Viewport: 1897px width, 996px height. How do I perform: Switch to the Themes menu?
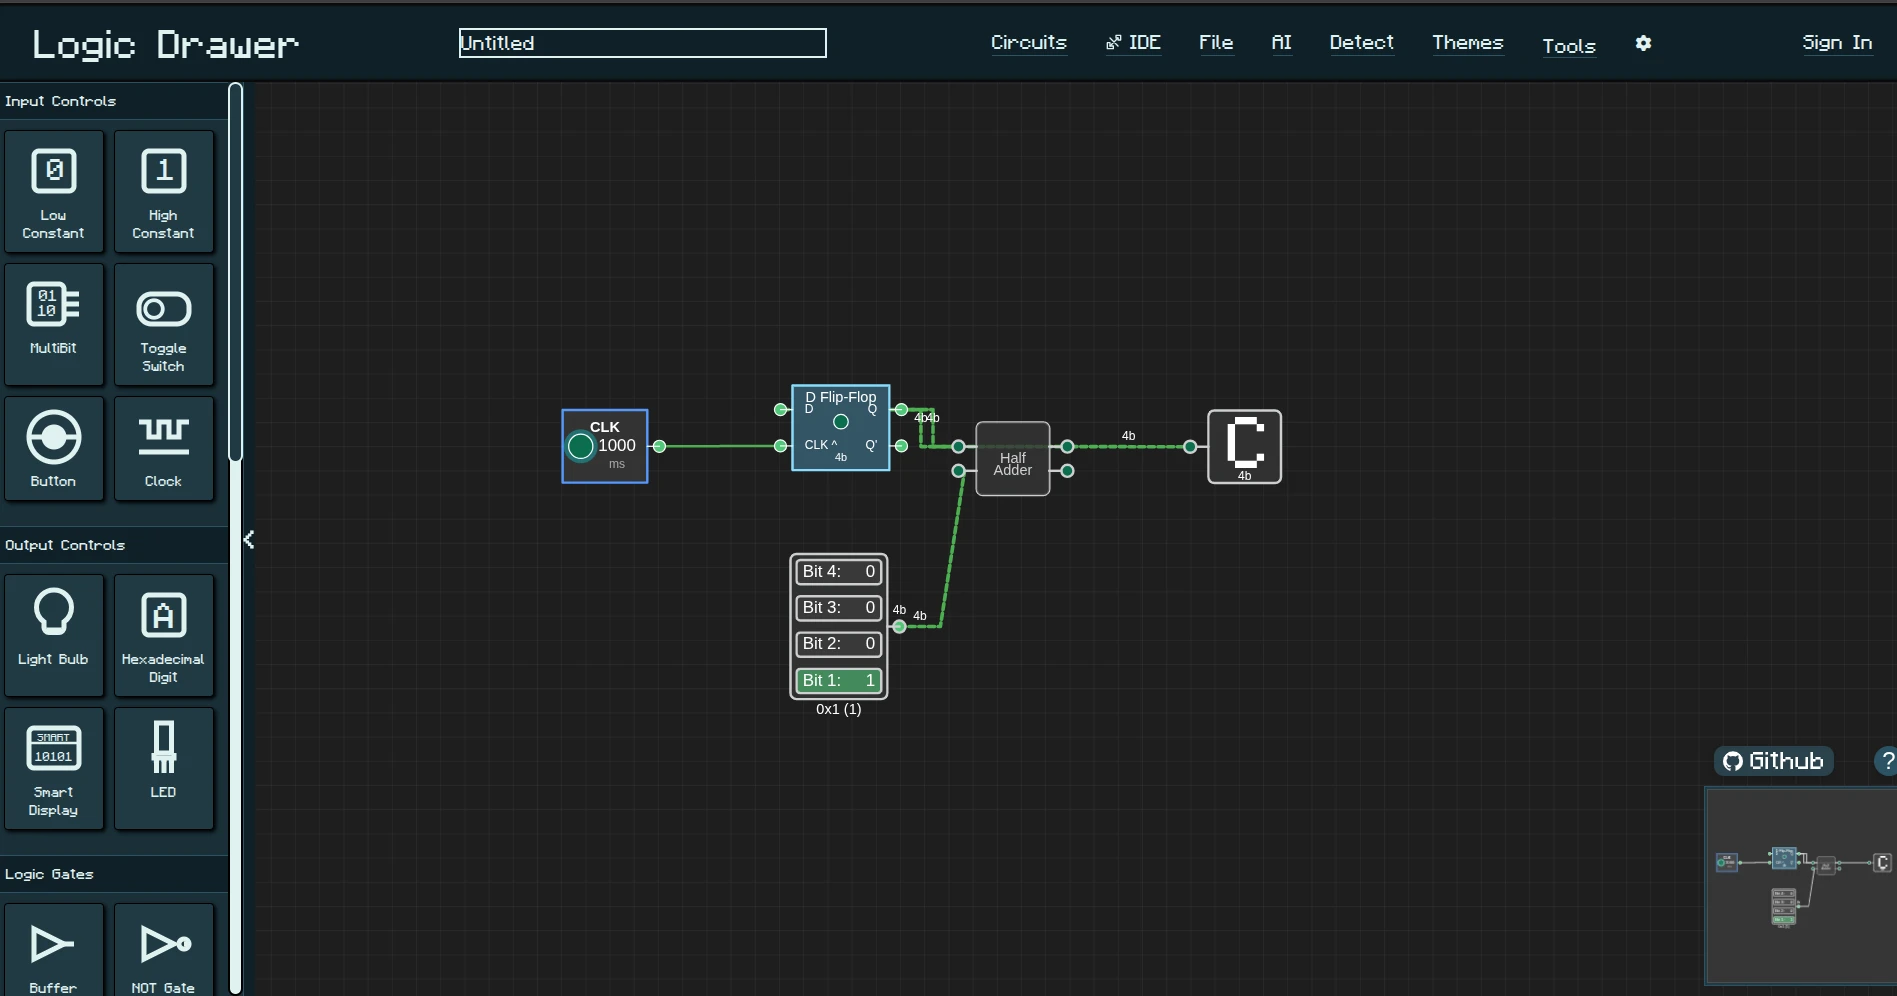click(x=1467, y=44)
